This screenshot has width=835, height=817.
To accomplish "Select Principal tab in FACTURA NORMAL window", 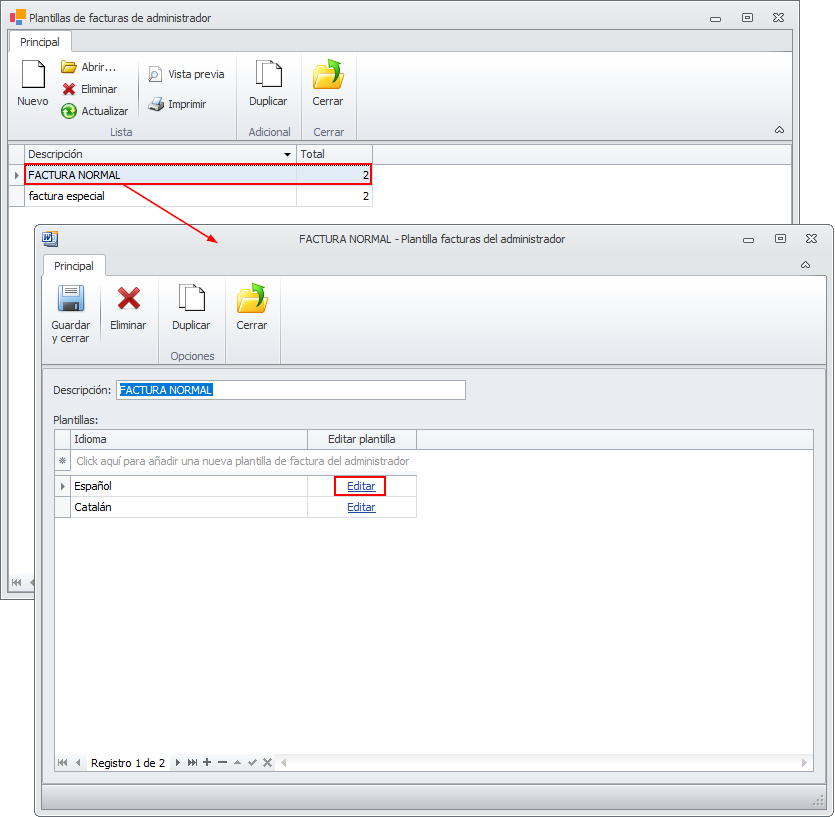I will [x=74, y=266].
